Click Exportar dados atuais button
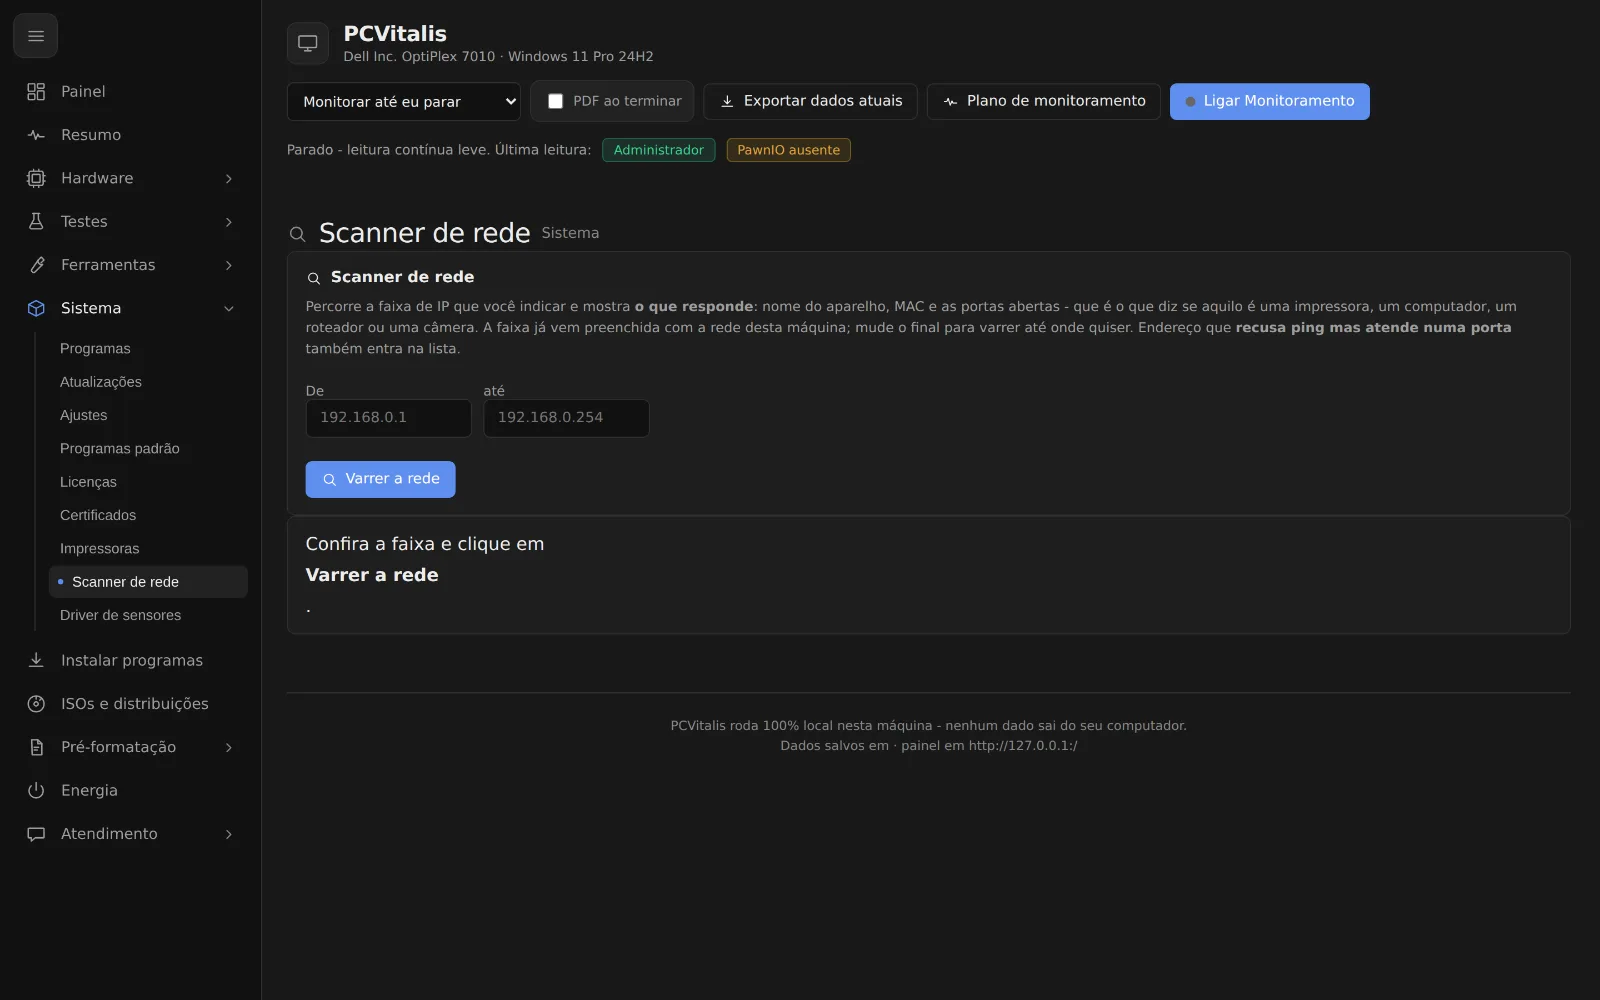 (x=810, y=101)
